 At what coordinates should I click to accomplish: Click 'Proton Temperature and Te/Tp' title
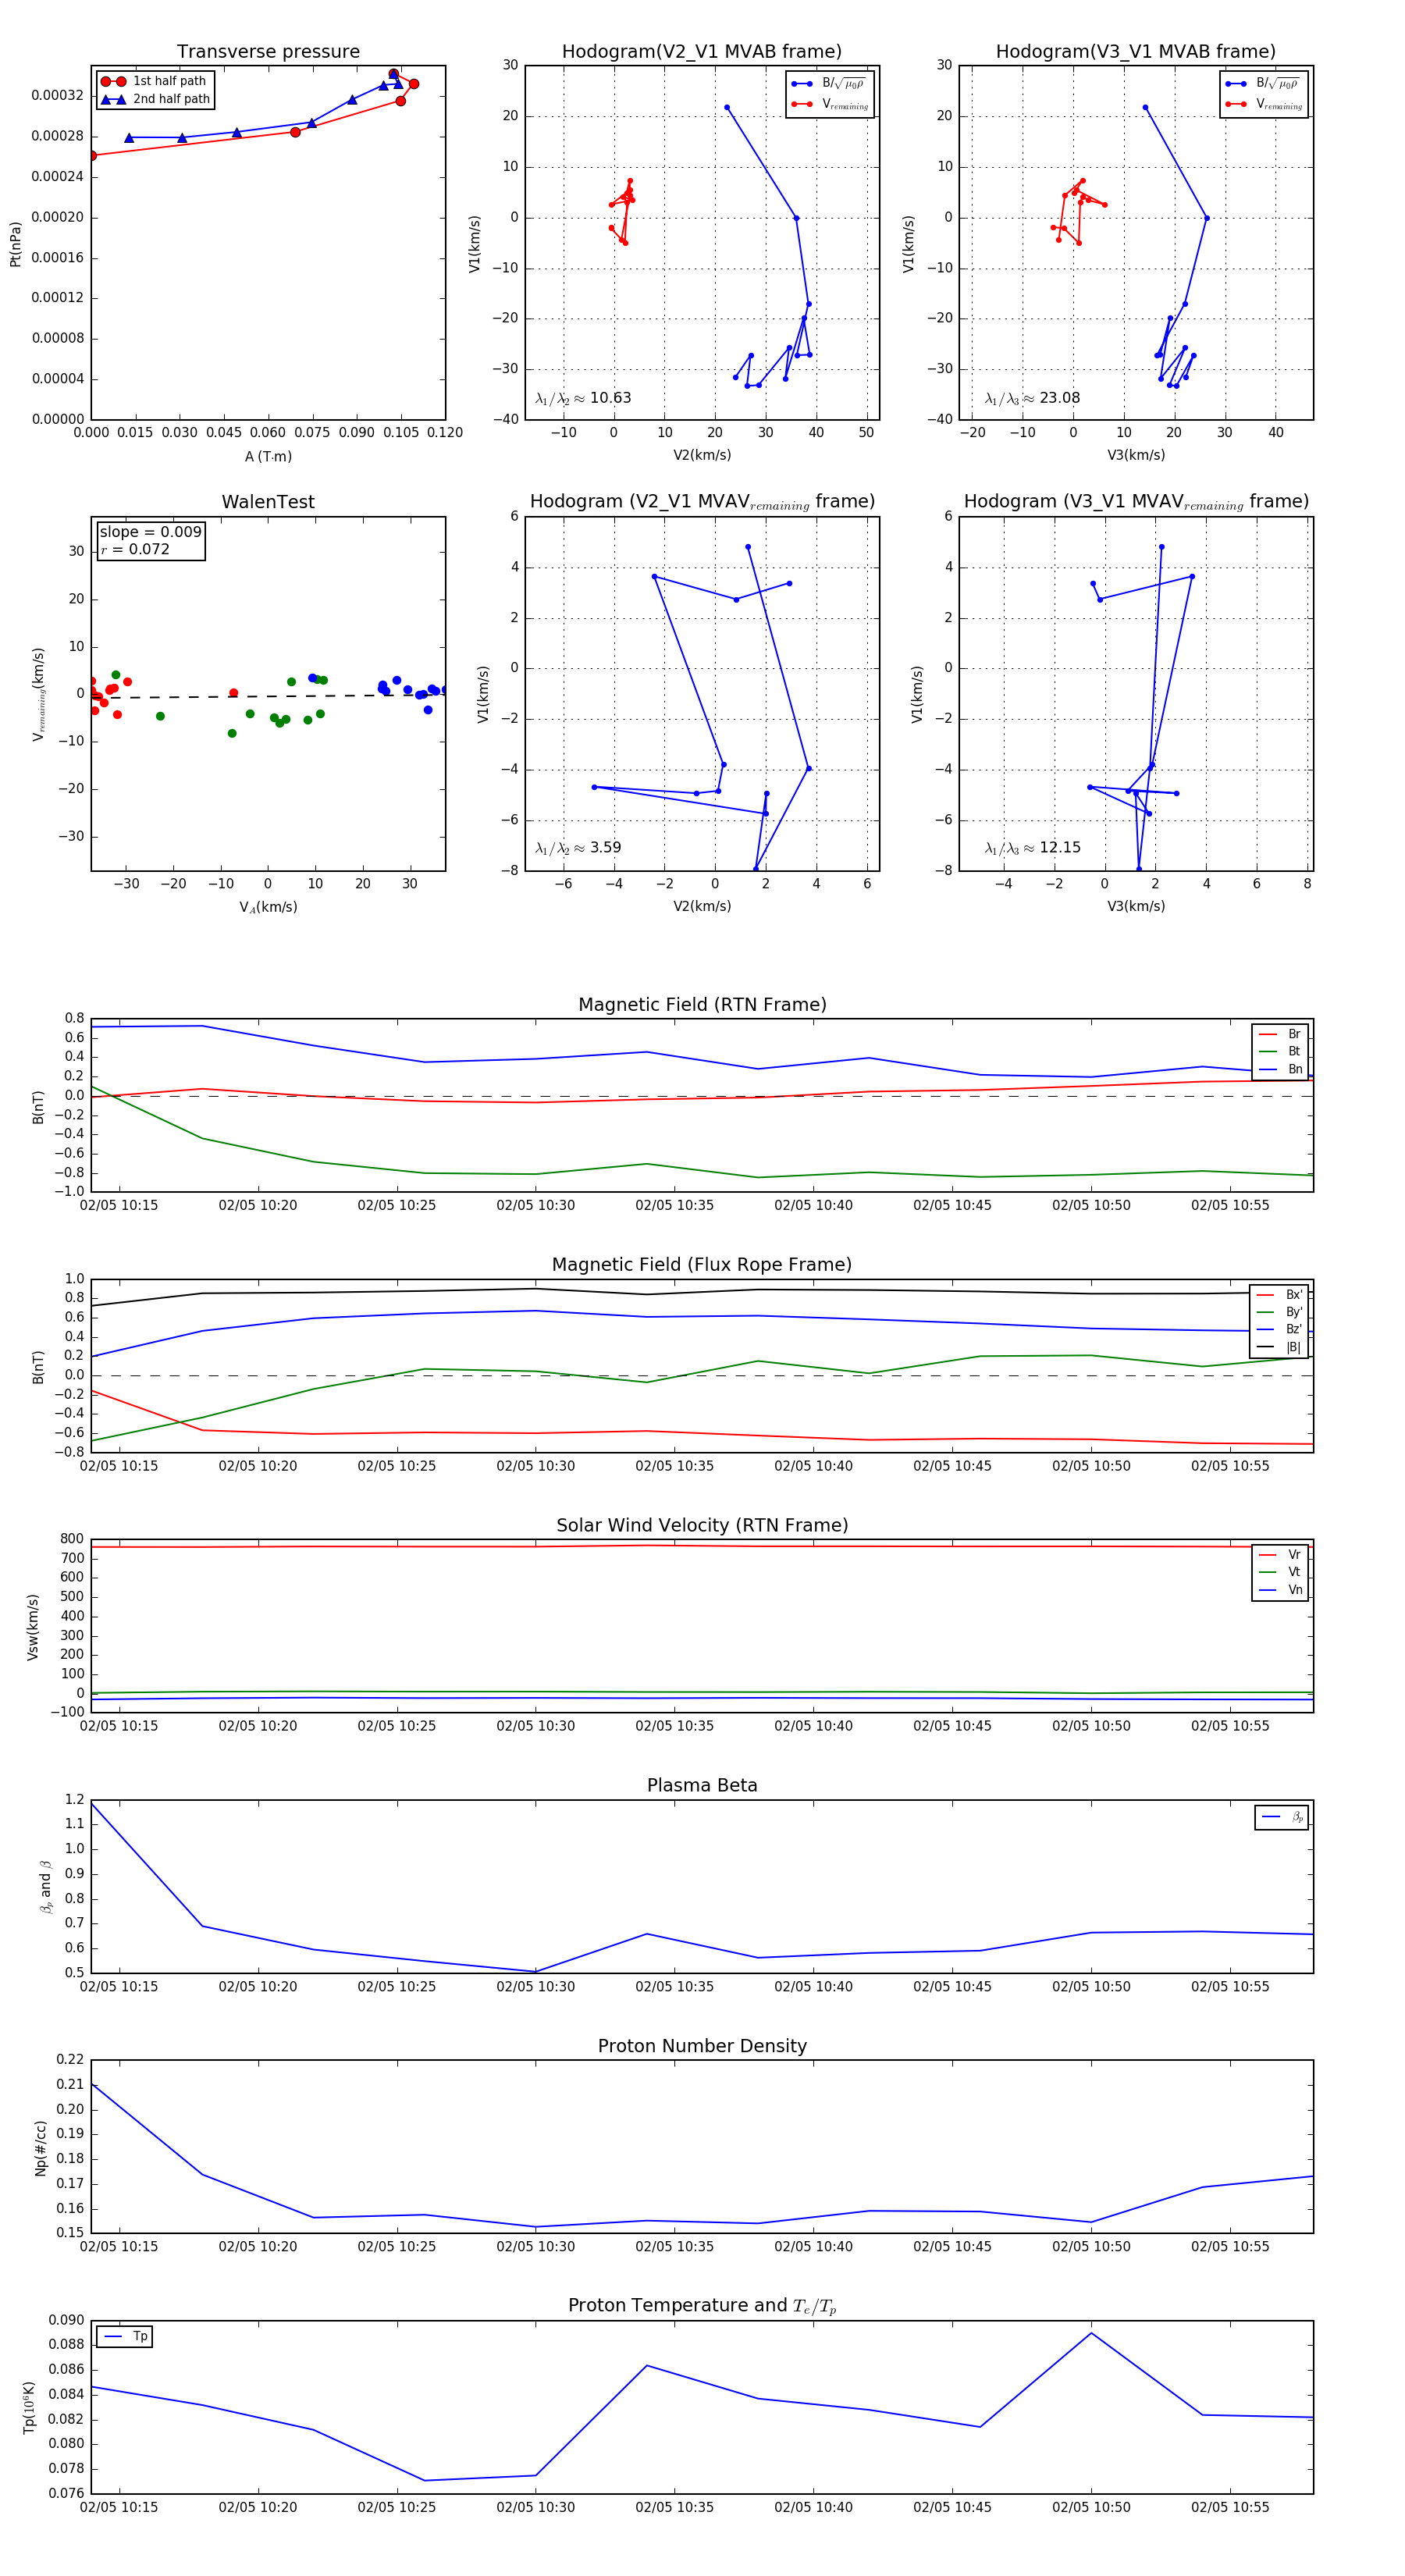pyautogui.click(x=702, y=2306)
